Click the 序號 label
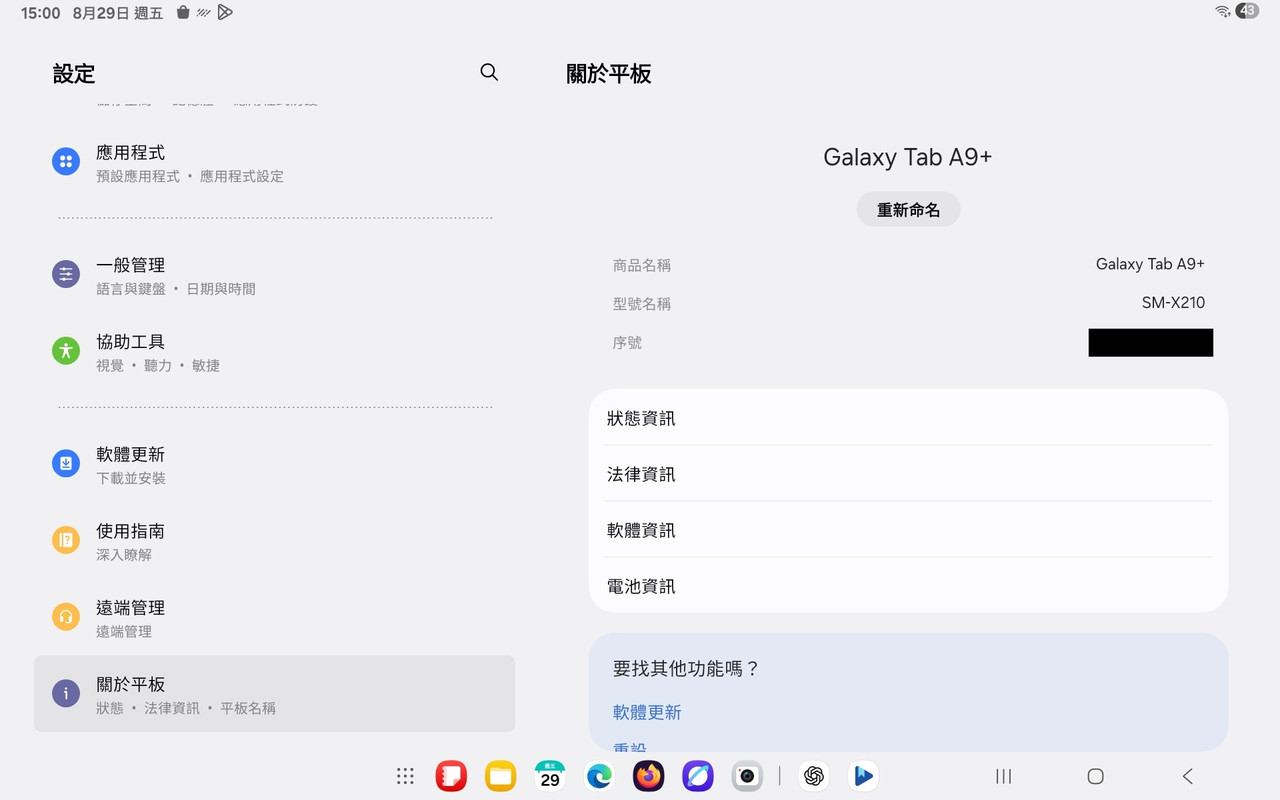Image resolution: width=1280 pixels, height=800 pixels. 627,343
